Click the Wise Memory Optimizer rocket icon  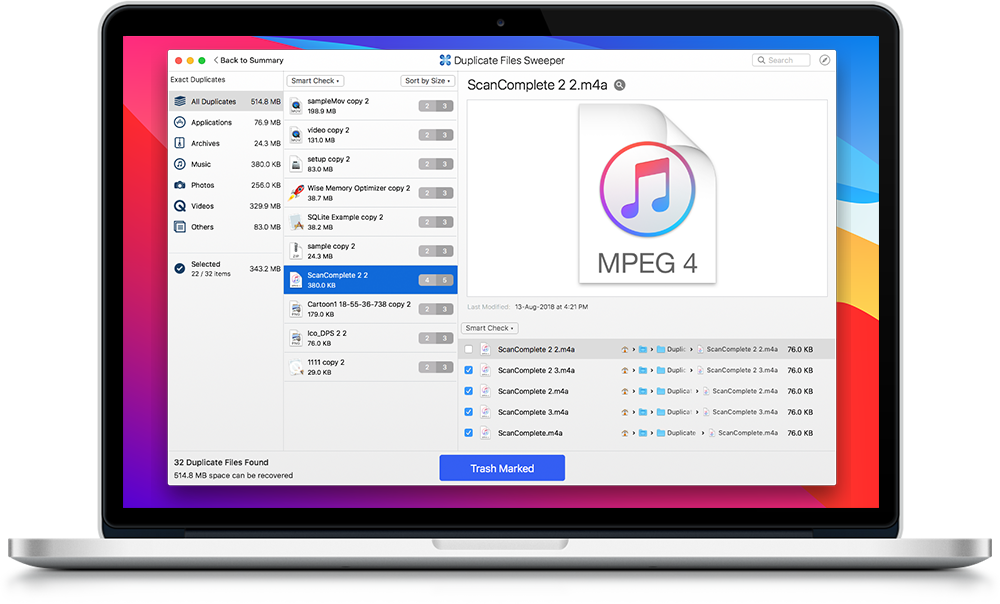(x=296, y=193)
